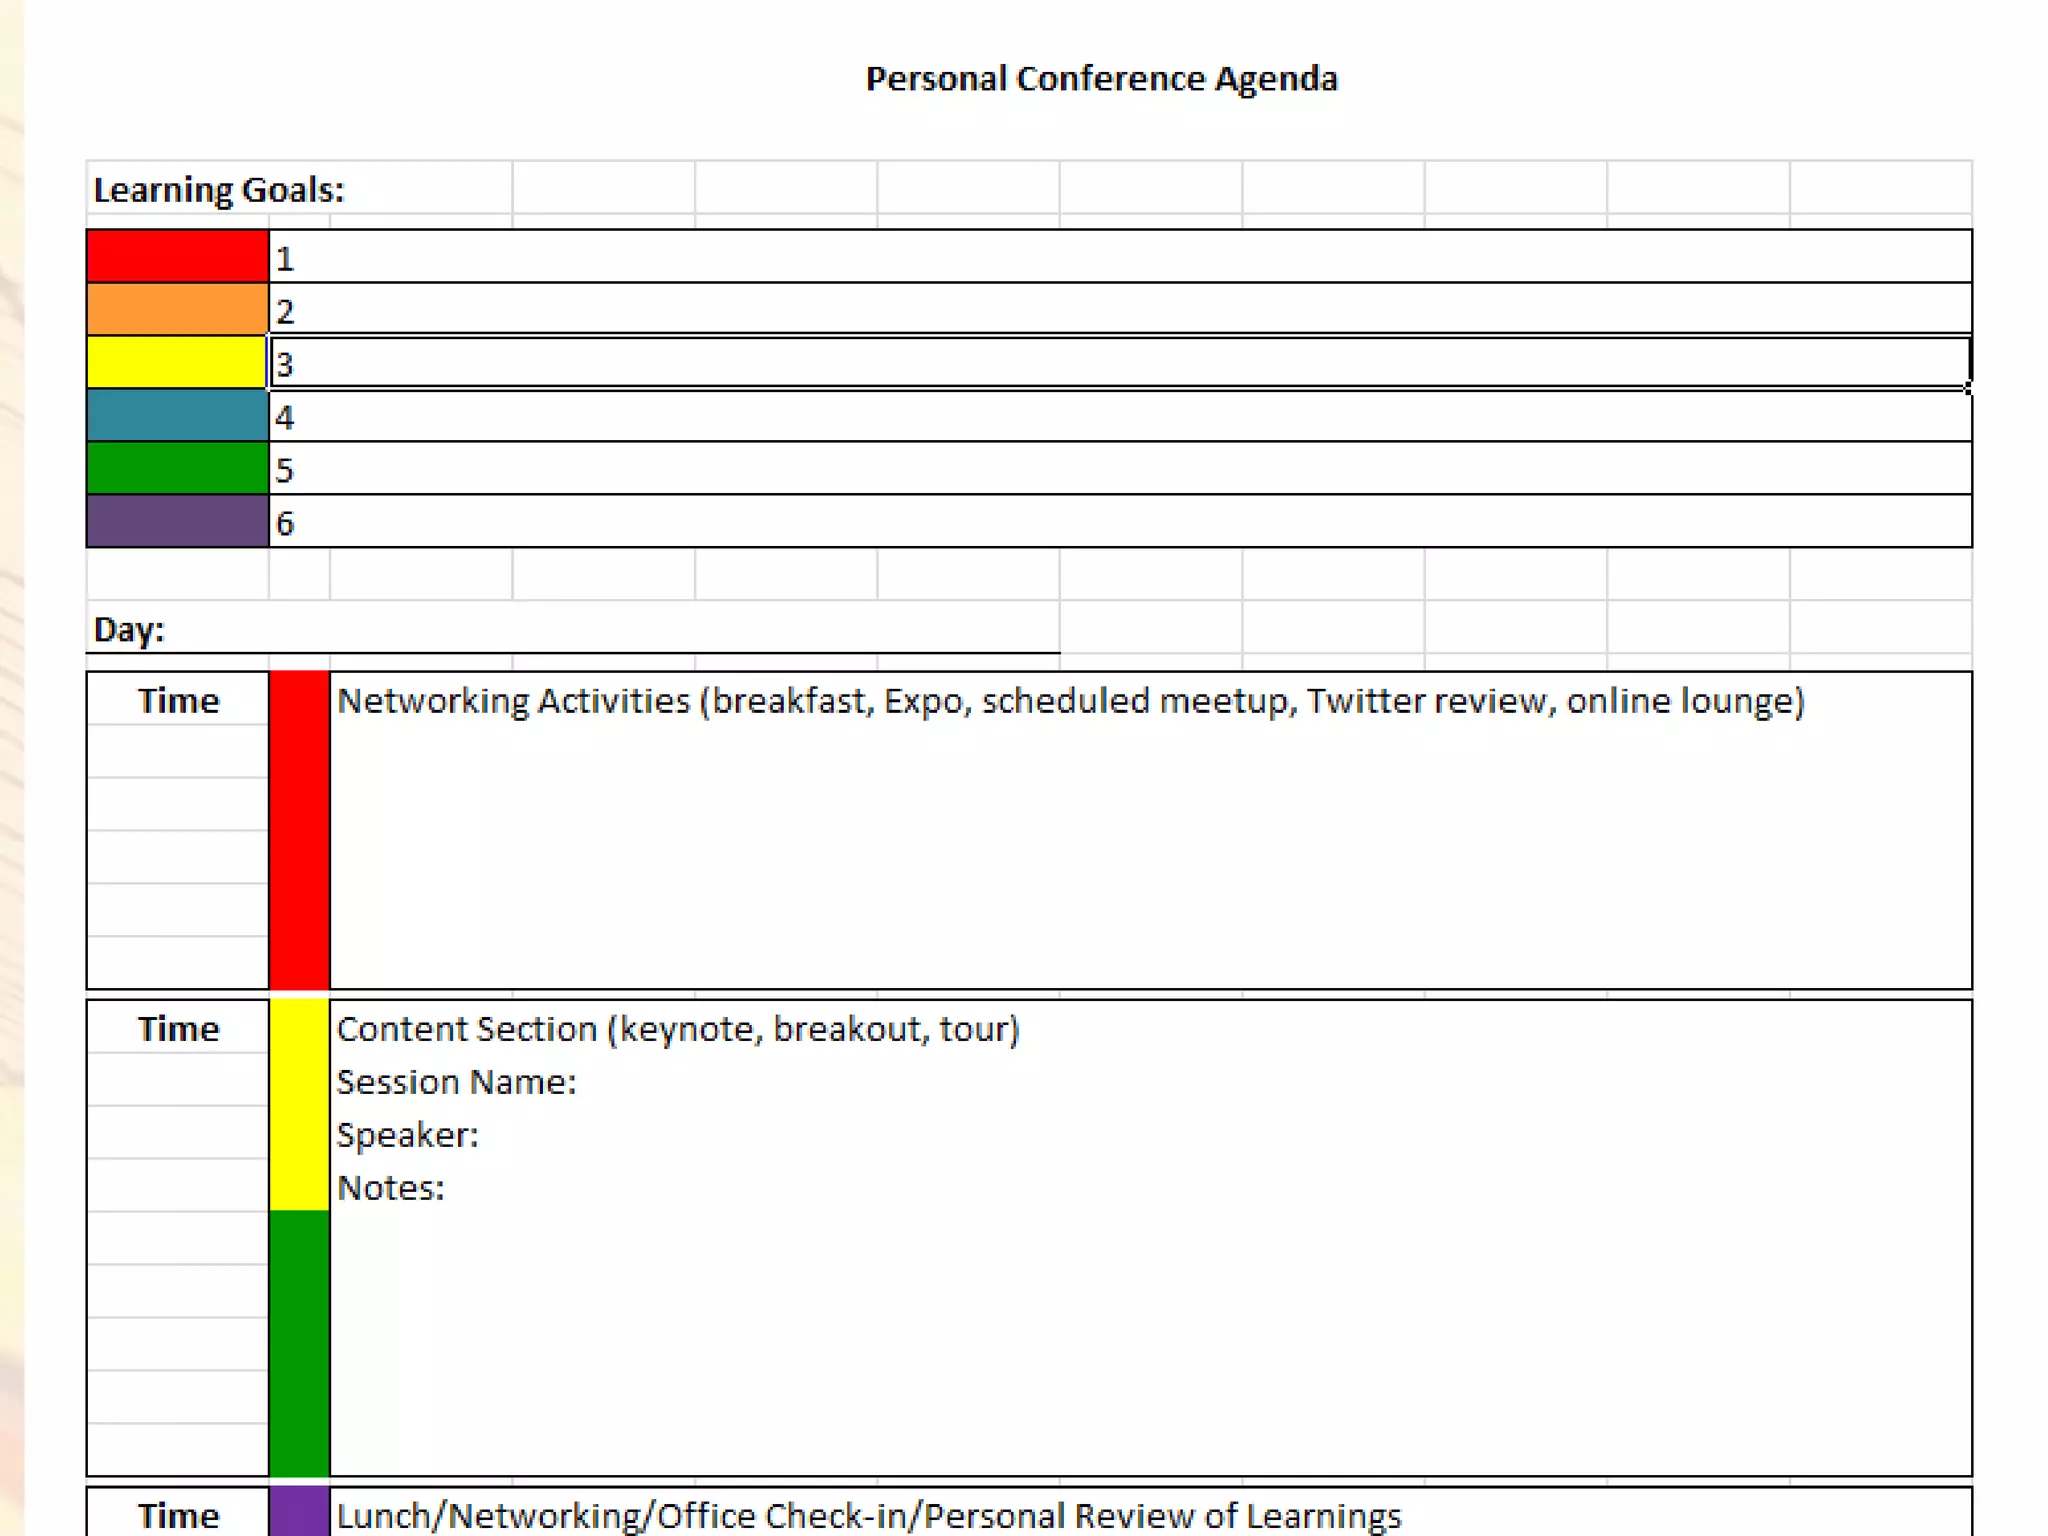Select learning goal row 4 cell

point(1120,416)
